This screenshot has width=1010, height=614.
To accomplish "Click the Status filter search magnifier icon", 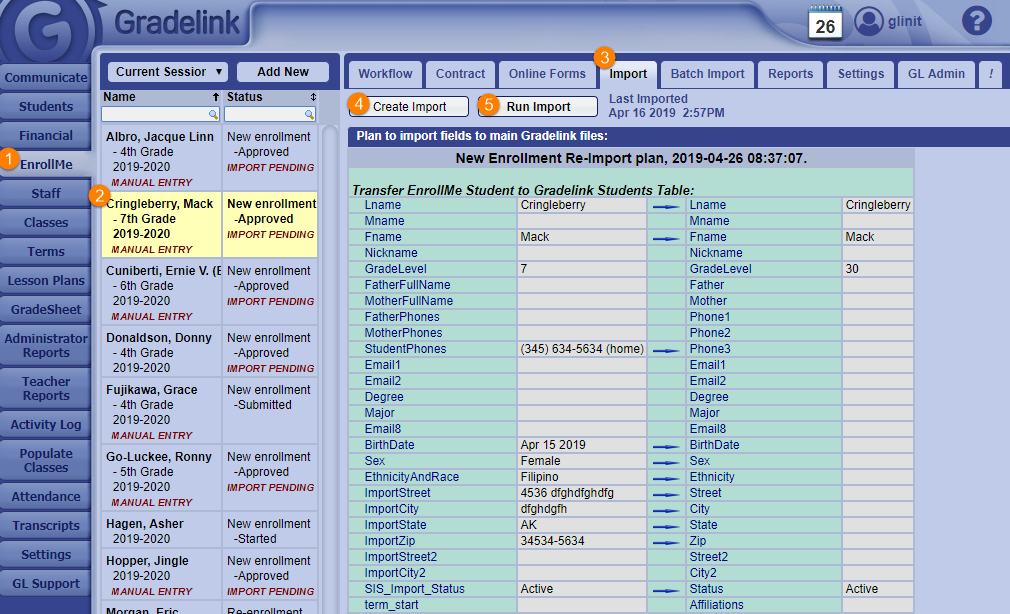I will (310, 115).
